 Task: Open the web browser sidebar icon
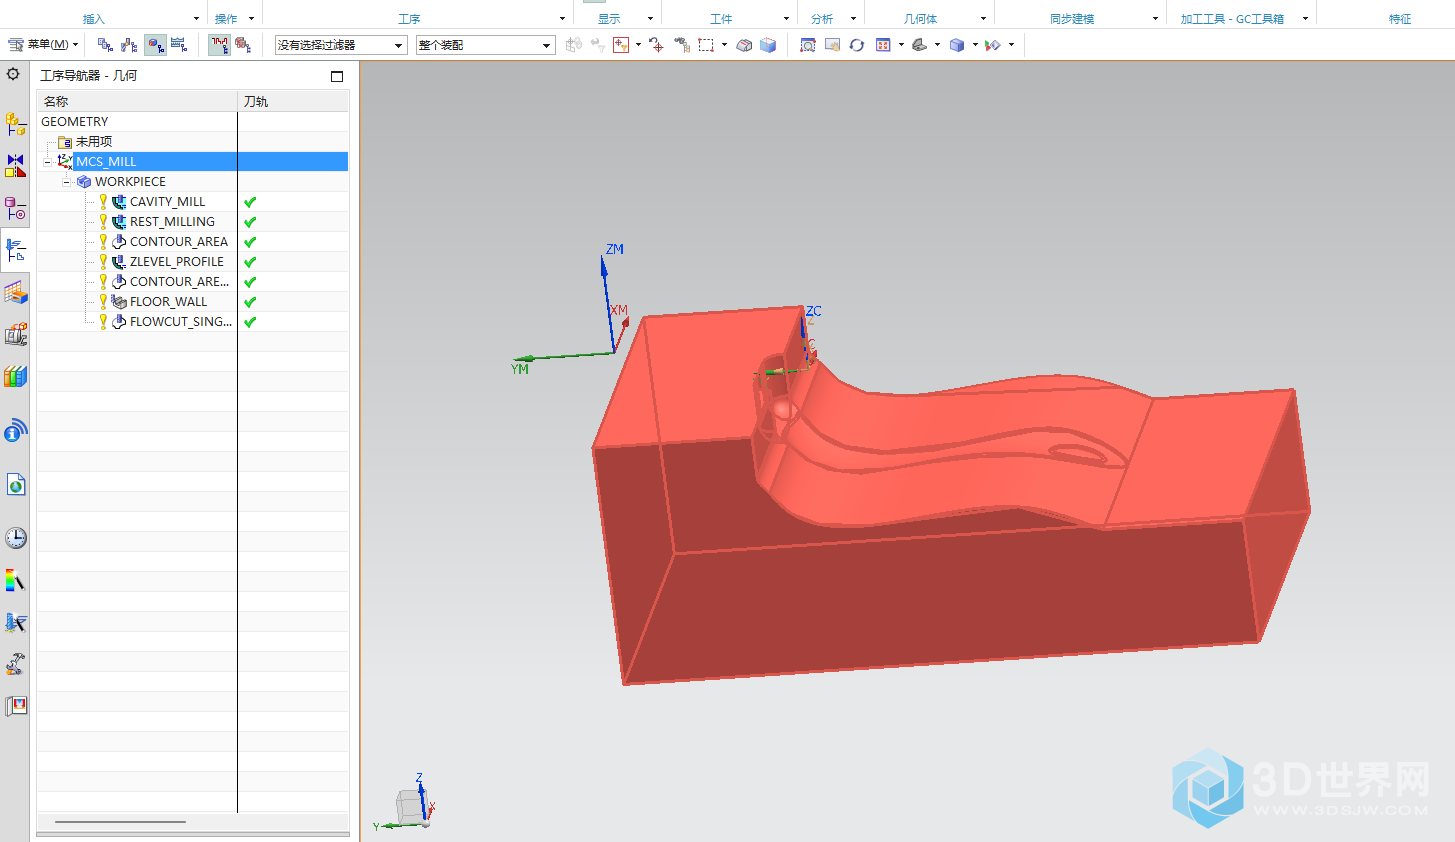point(15,485)
